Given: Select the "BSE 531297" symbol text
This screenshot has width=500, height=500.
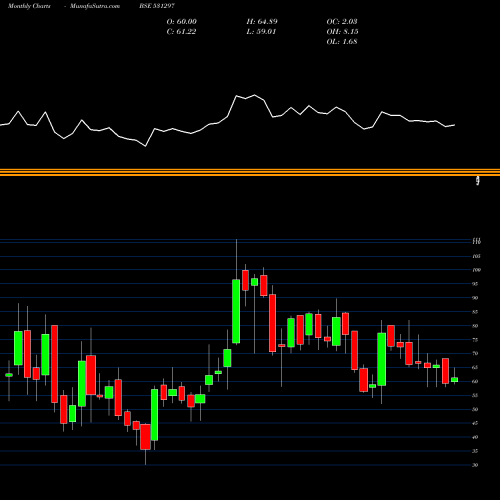Looking at the screenshot, I should pyautogui.click(x=157, y=6).
